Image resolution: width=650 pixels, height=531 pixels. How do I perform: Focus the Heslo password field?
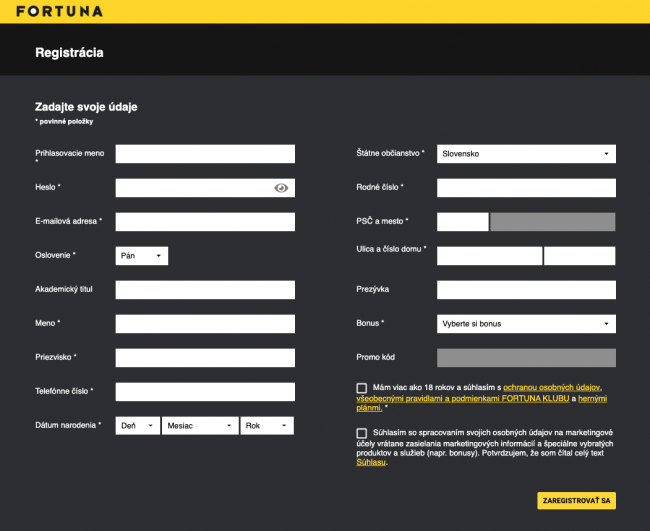(193, 188)
